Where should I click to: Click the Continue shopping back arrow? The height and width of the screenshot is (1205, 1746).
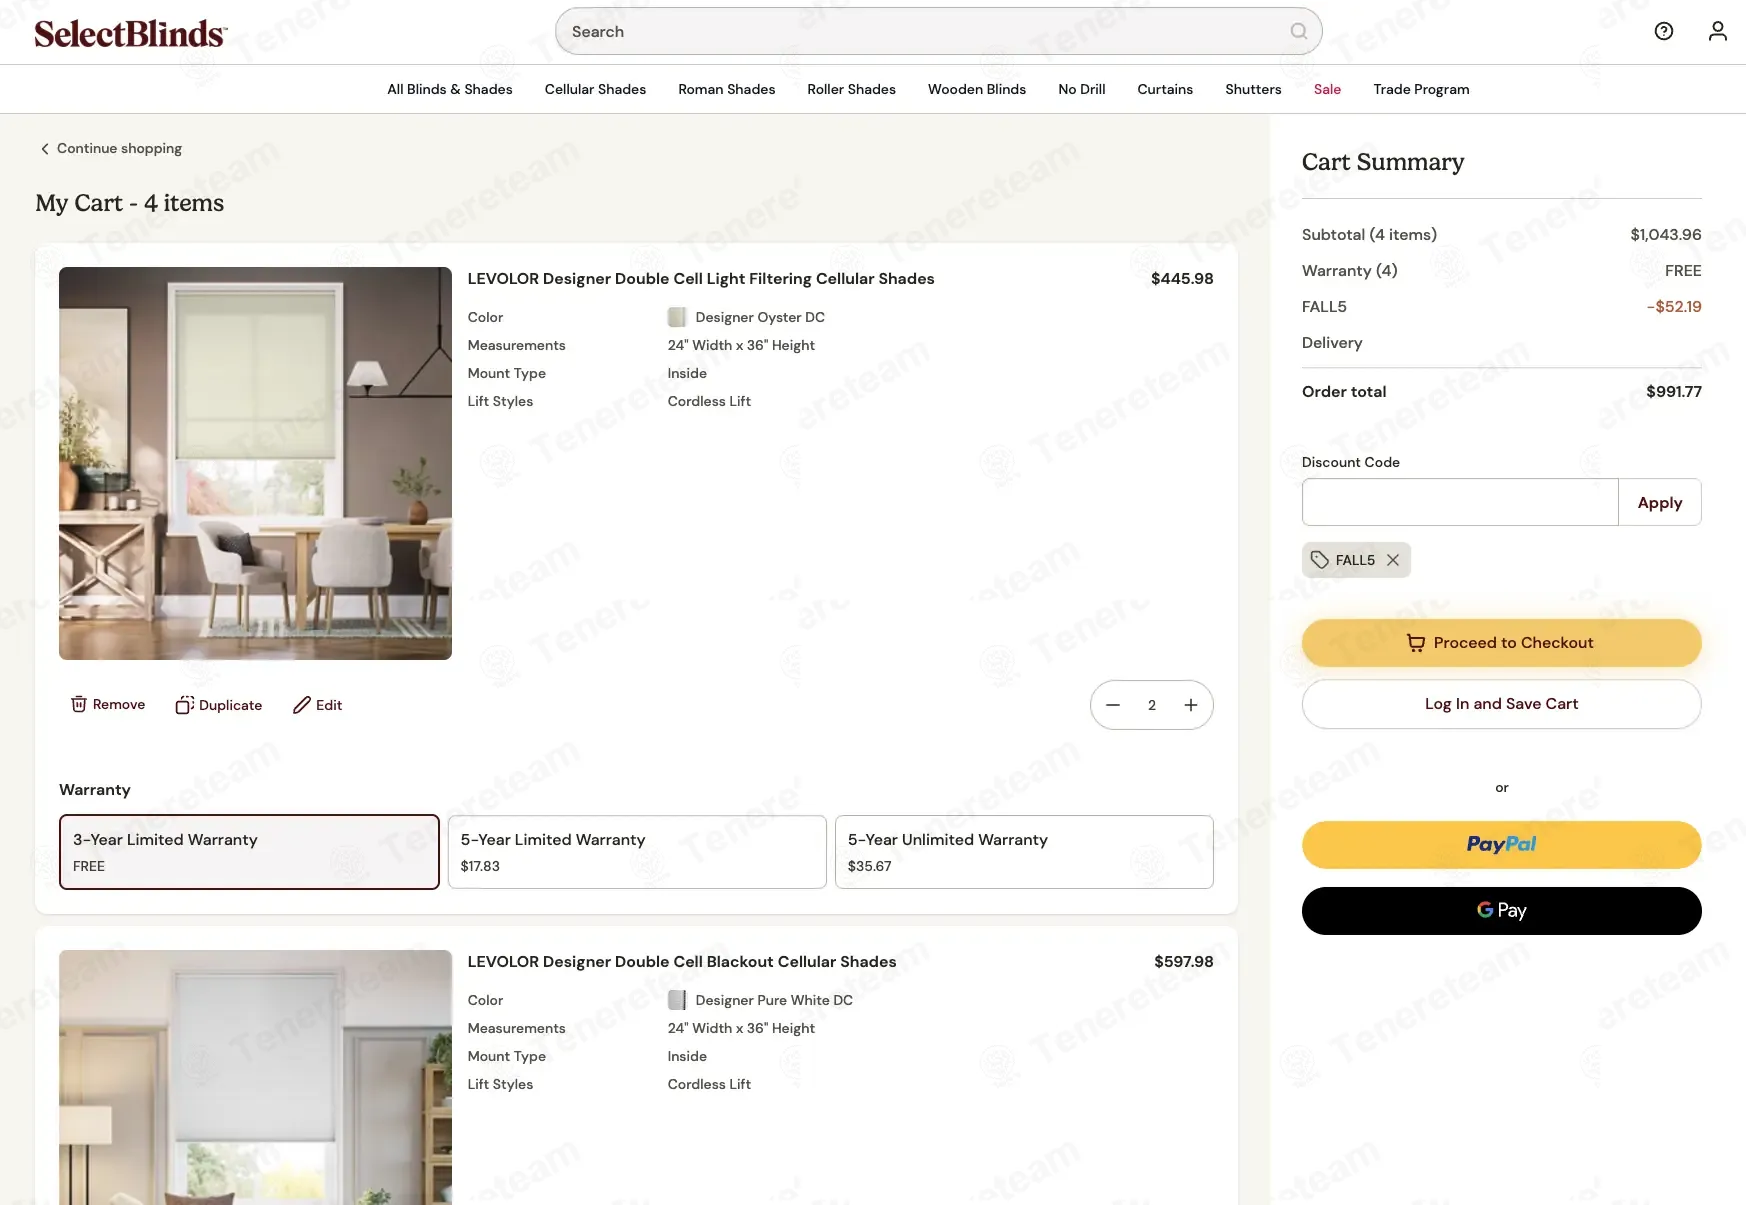coord(44,148)
